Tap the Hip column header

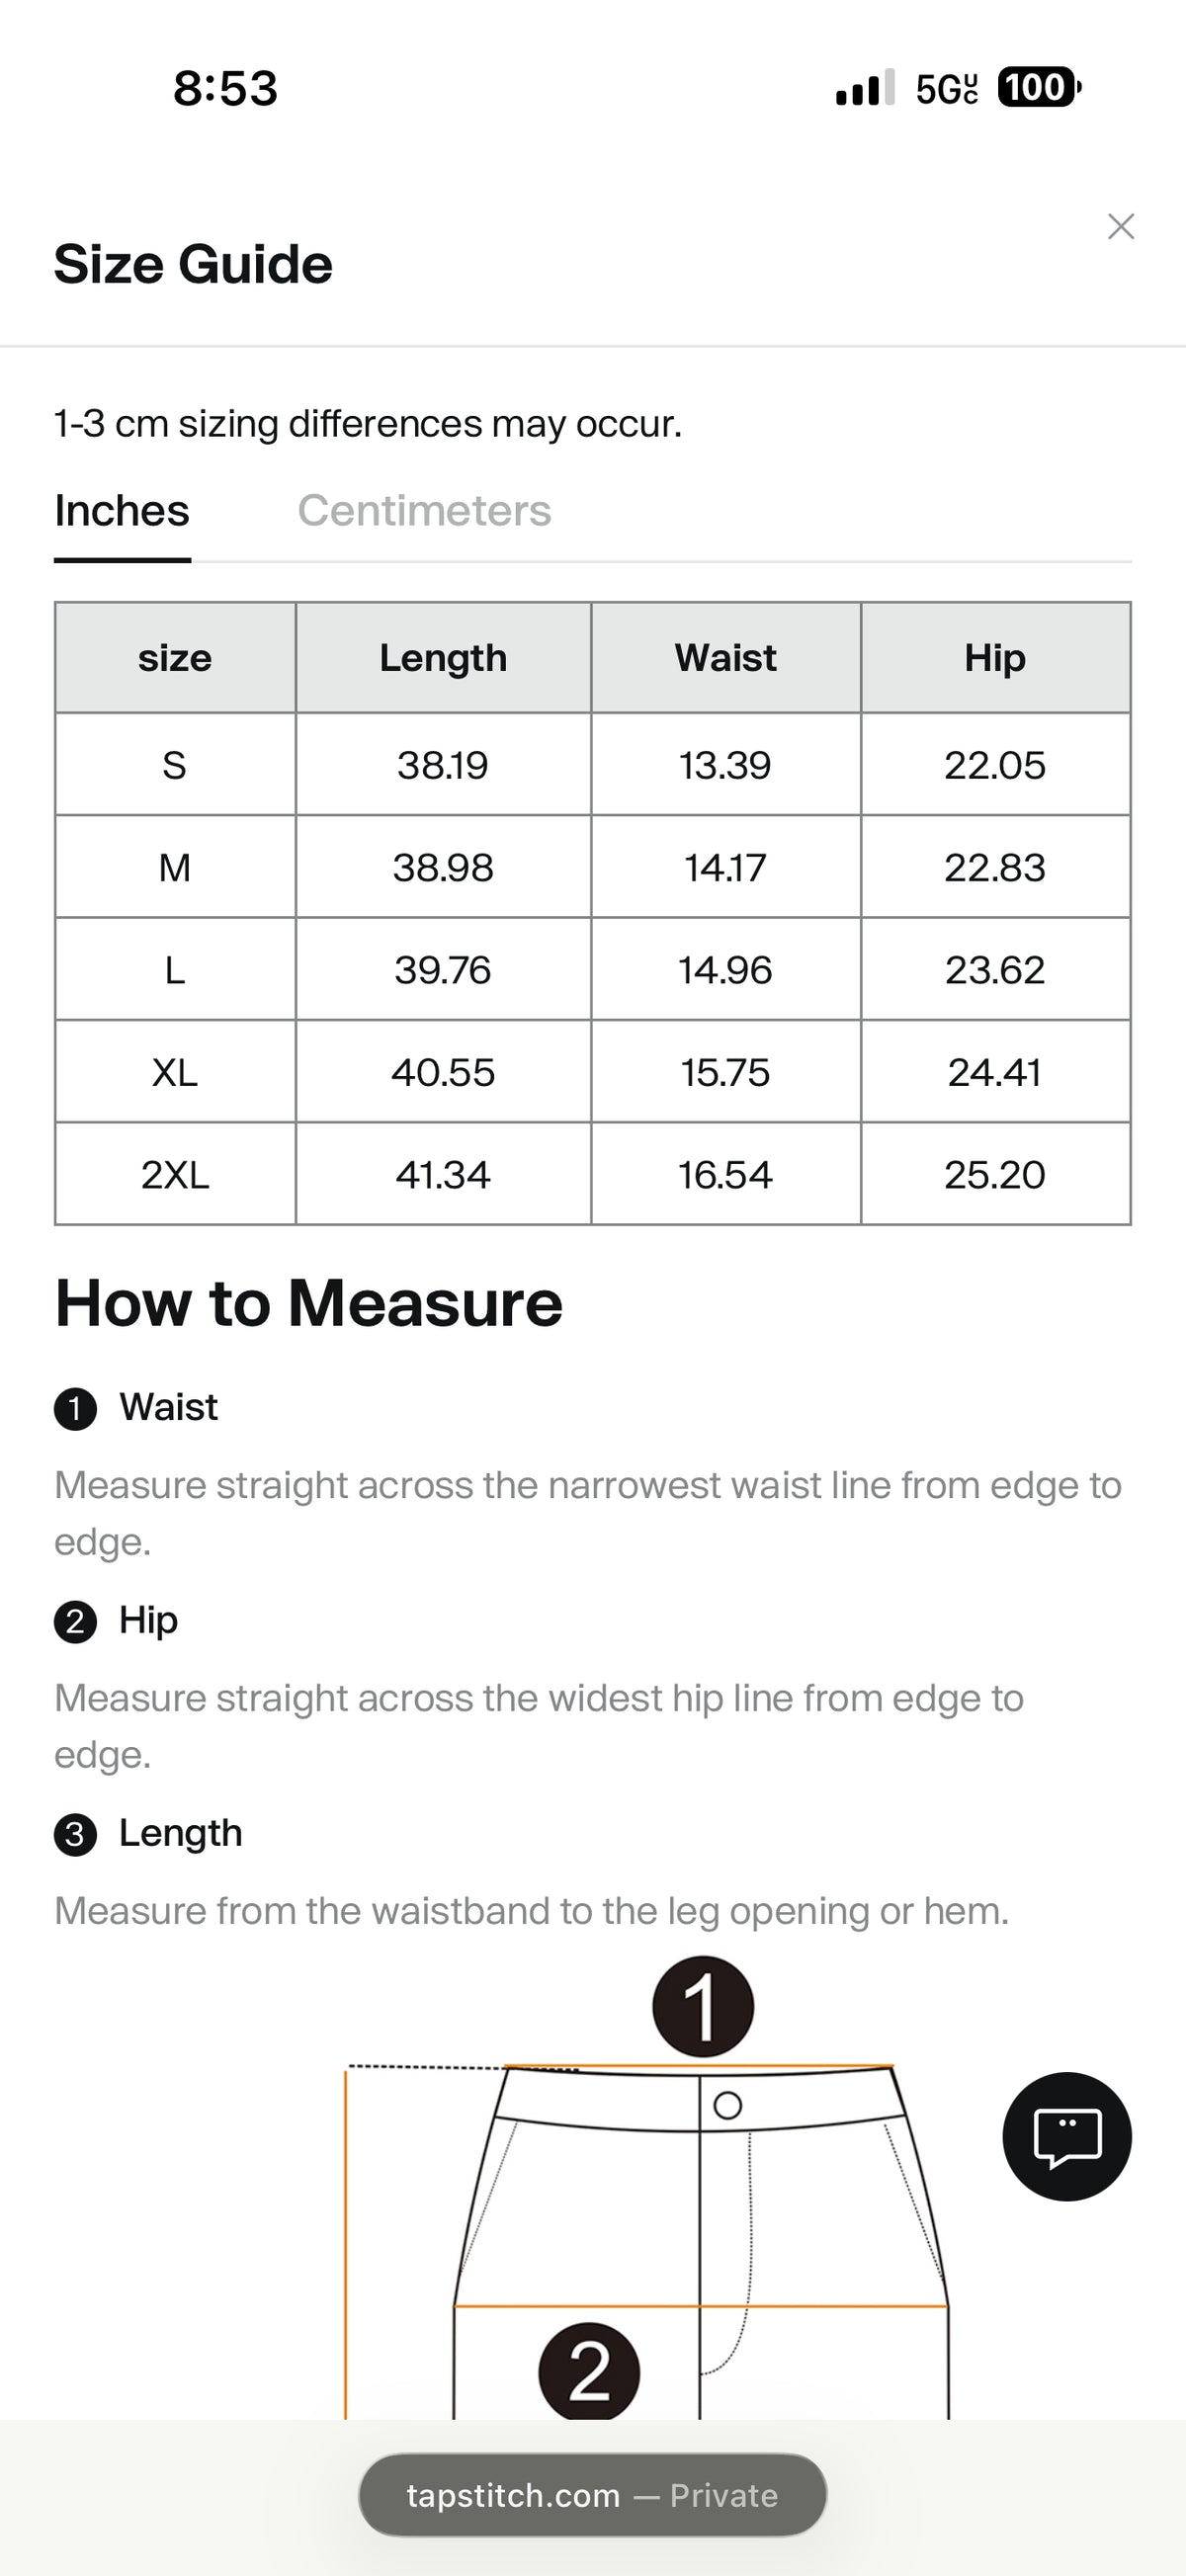tap(995, 658)
